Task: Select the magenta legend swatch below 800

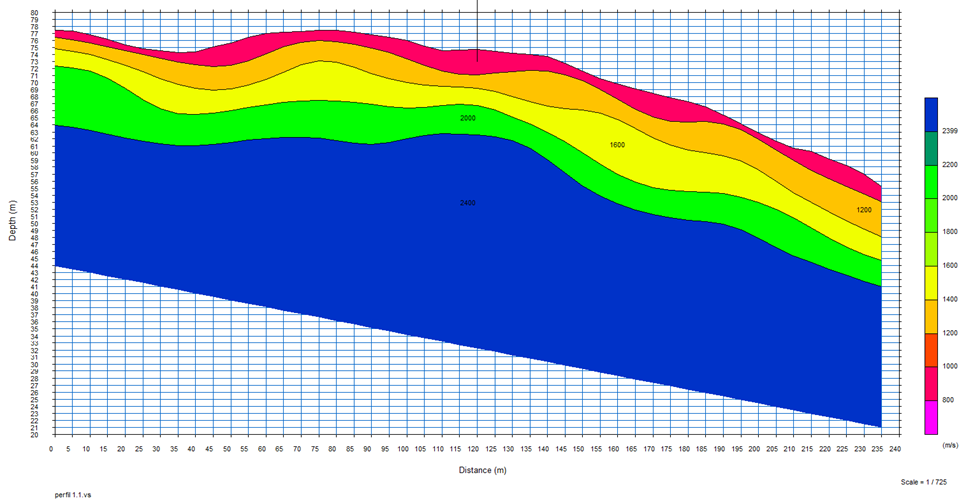Action: 931,418
